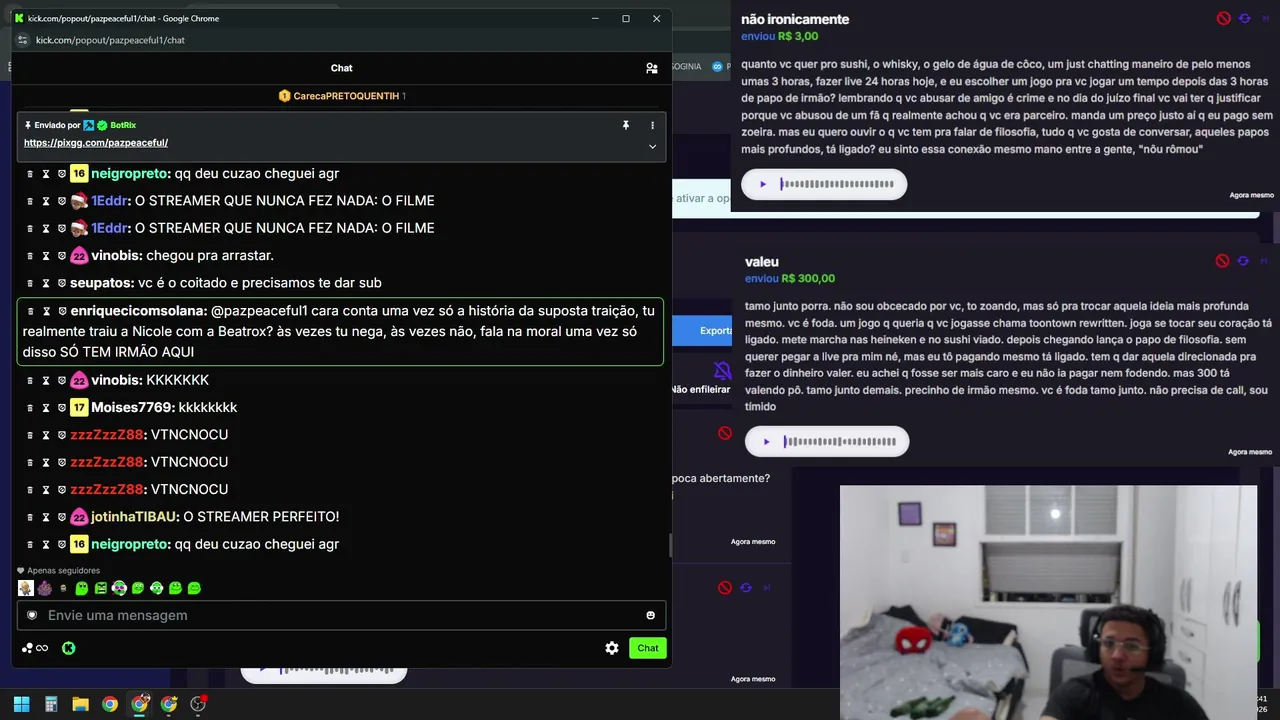Click Moises7769 username in chat
The width and height of the screenshot is (1280, 720).
pyautogui.click(x=132, y=407)
